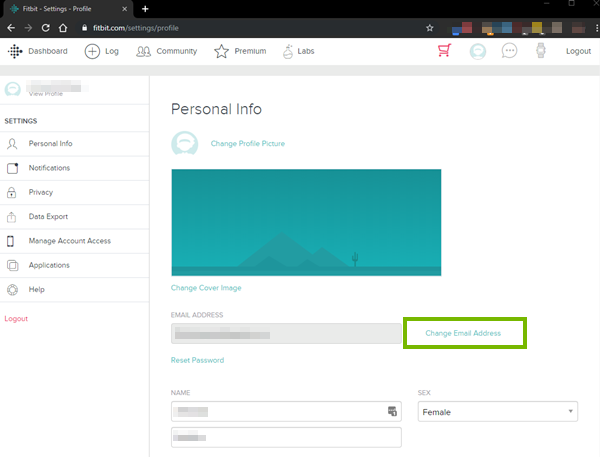Open the messages chat bubble icon
The width and height of the screenshot is (600, 457).
pos(509,51)
